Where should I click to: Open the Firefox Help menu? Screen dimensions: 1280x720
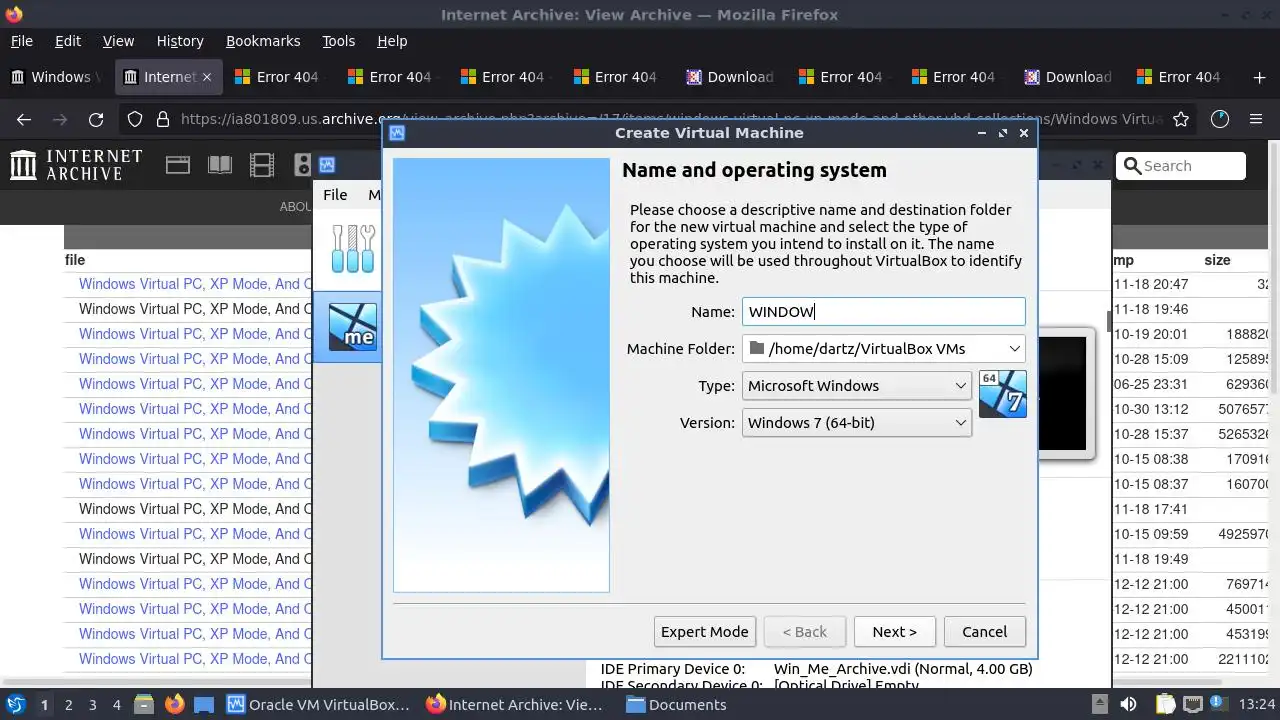[x=392, y=41]
